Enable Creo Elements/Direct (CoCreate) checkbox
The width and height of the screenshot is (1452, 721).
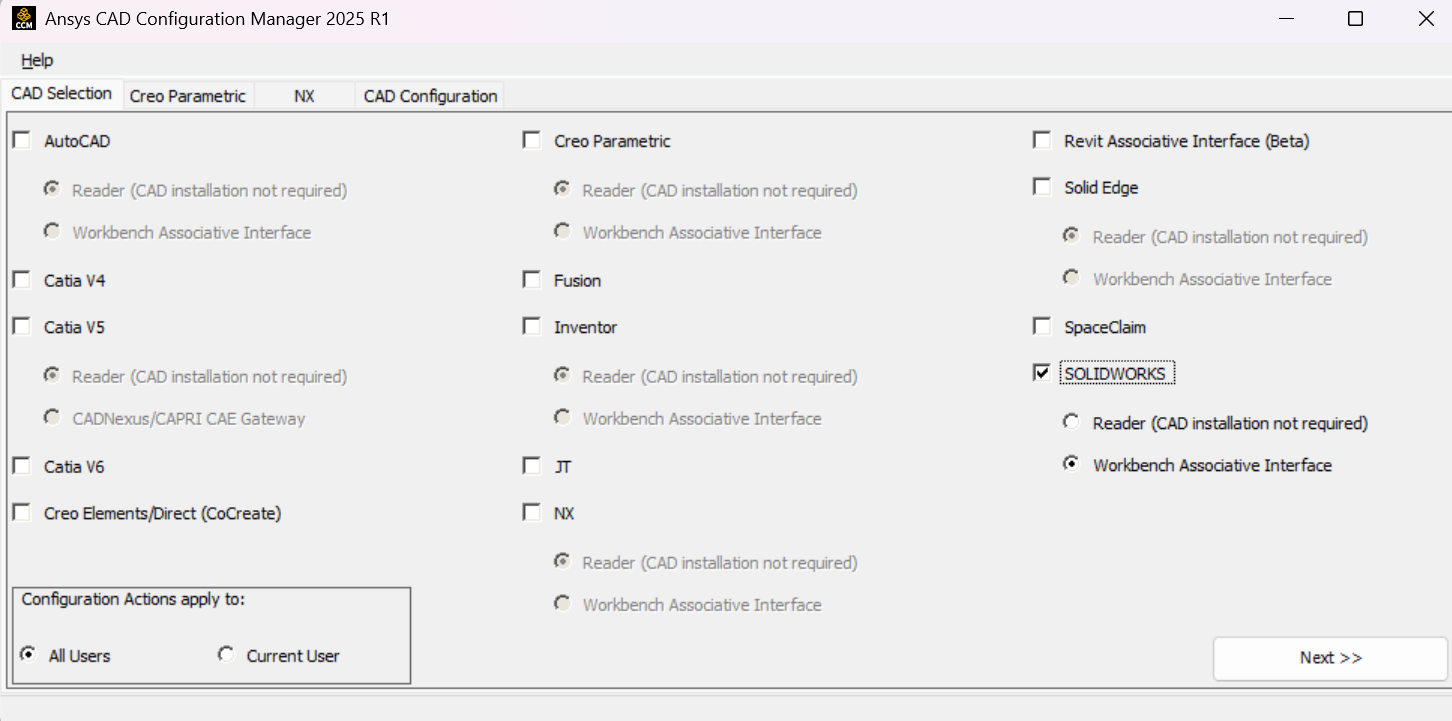coord(22,513)
